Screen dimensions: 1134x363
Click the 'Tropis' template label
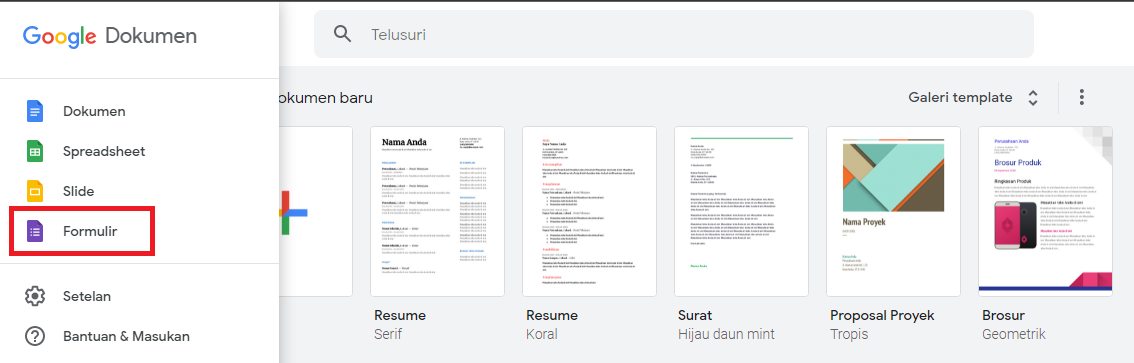click(849, 334)
